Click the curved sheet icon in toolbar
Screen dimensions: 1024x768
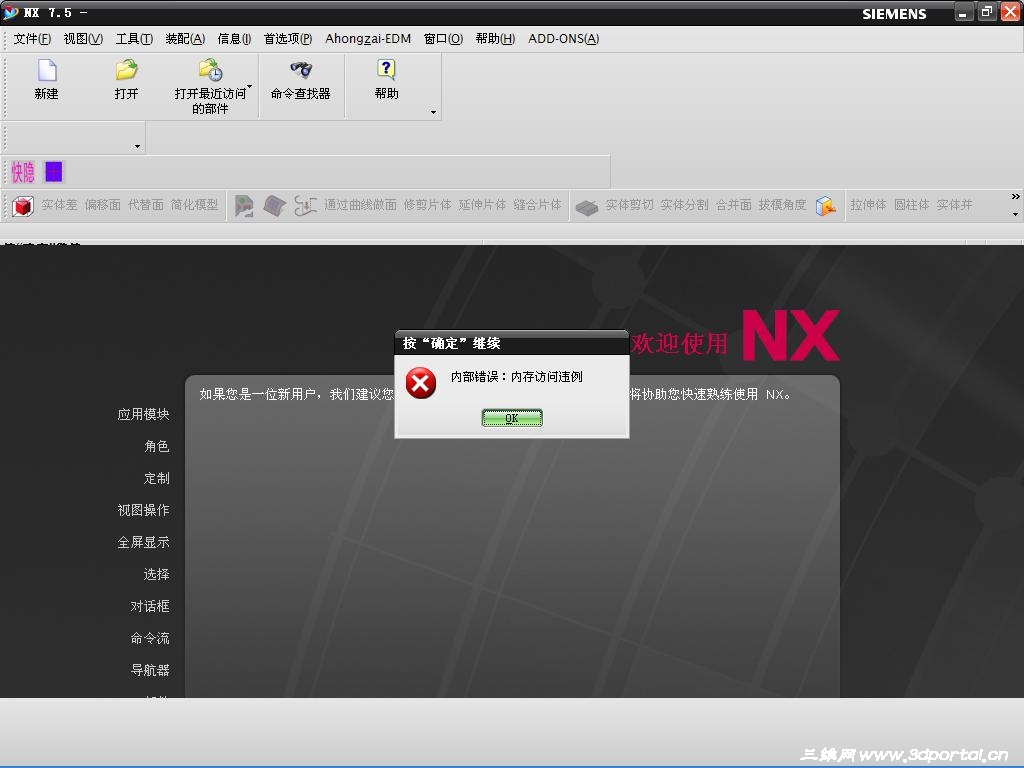[274, 206]
